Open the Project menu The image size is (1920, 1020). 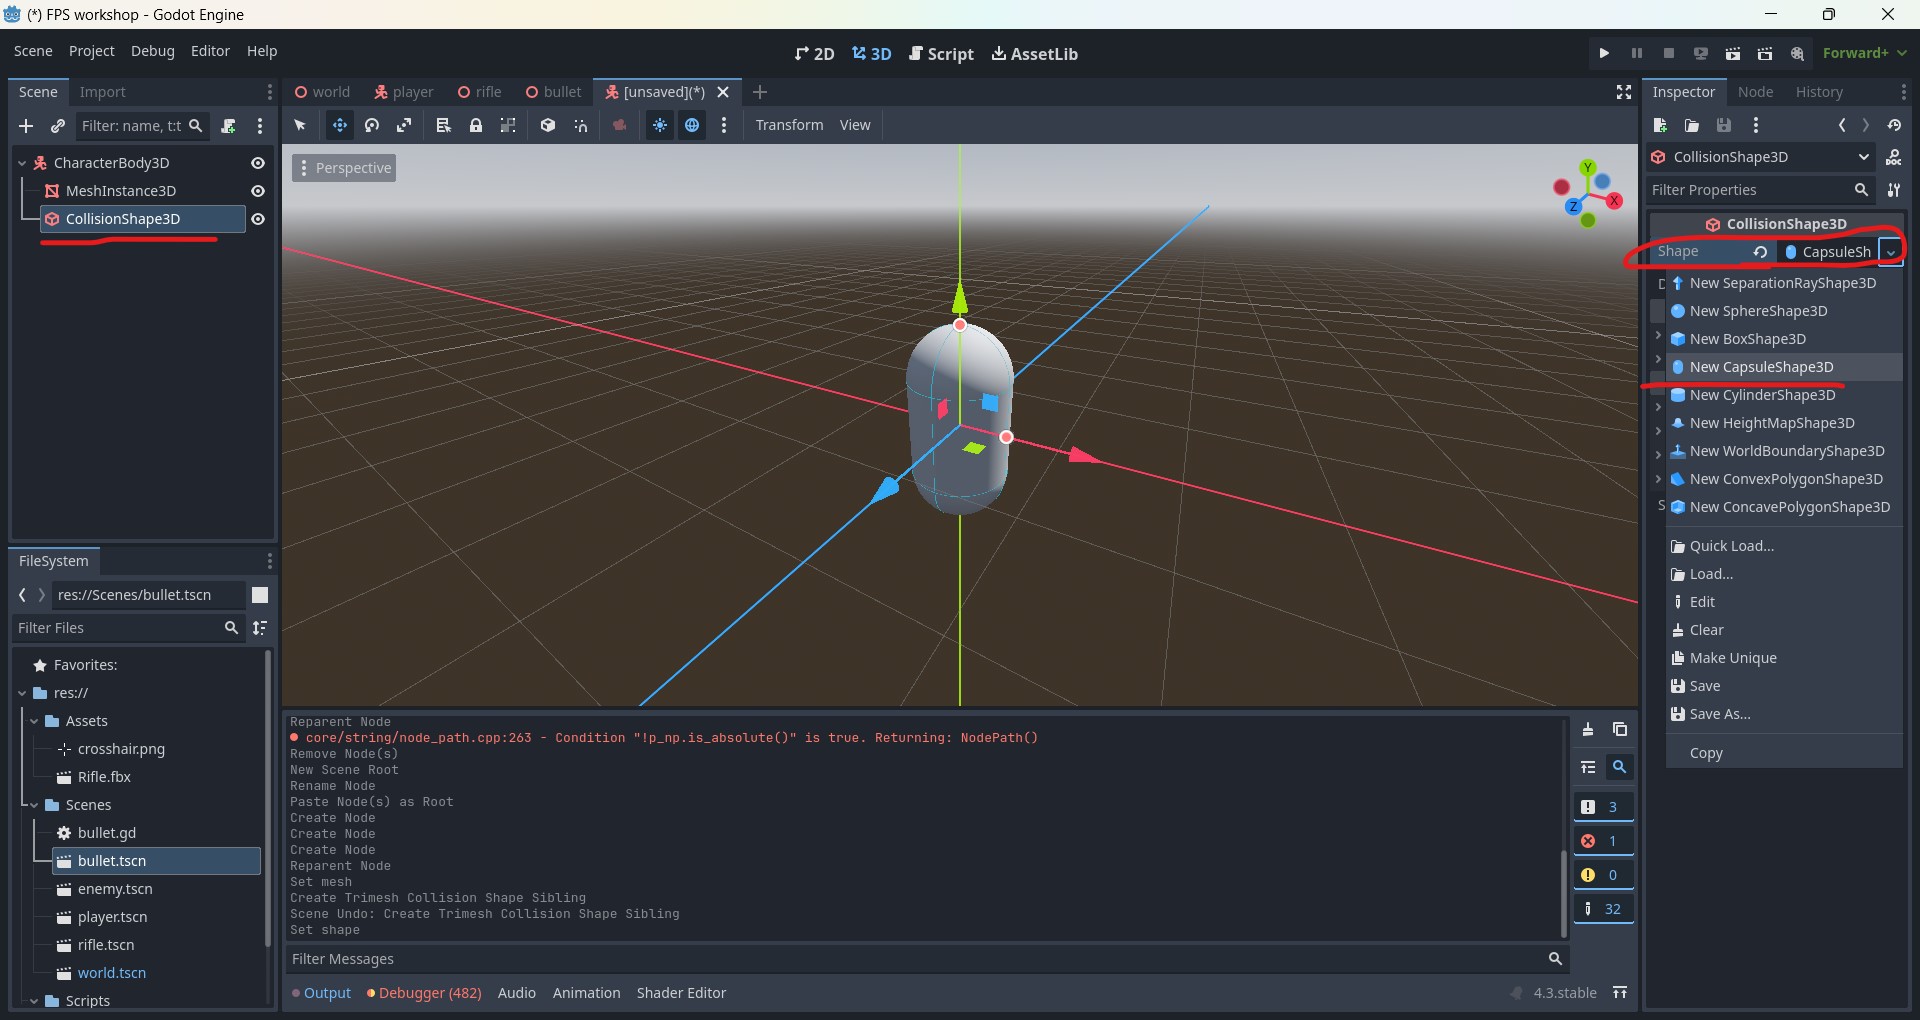pyautogui.click(x=91, y=51)
